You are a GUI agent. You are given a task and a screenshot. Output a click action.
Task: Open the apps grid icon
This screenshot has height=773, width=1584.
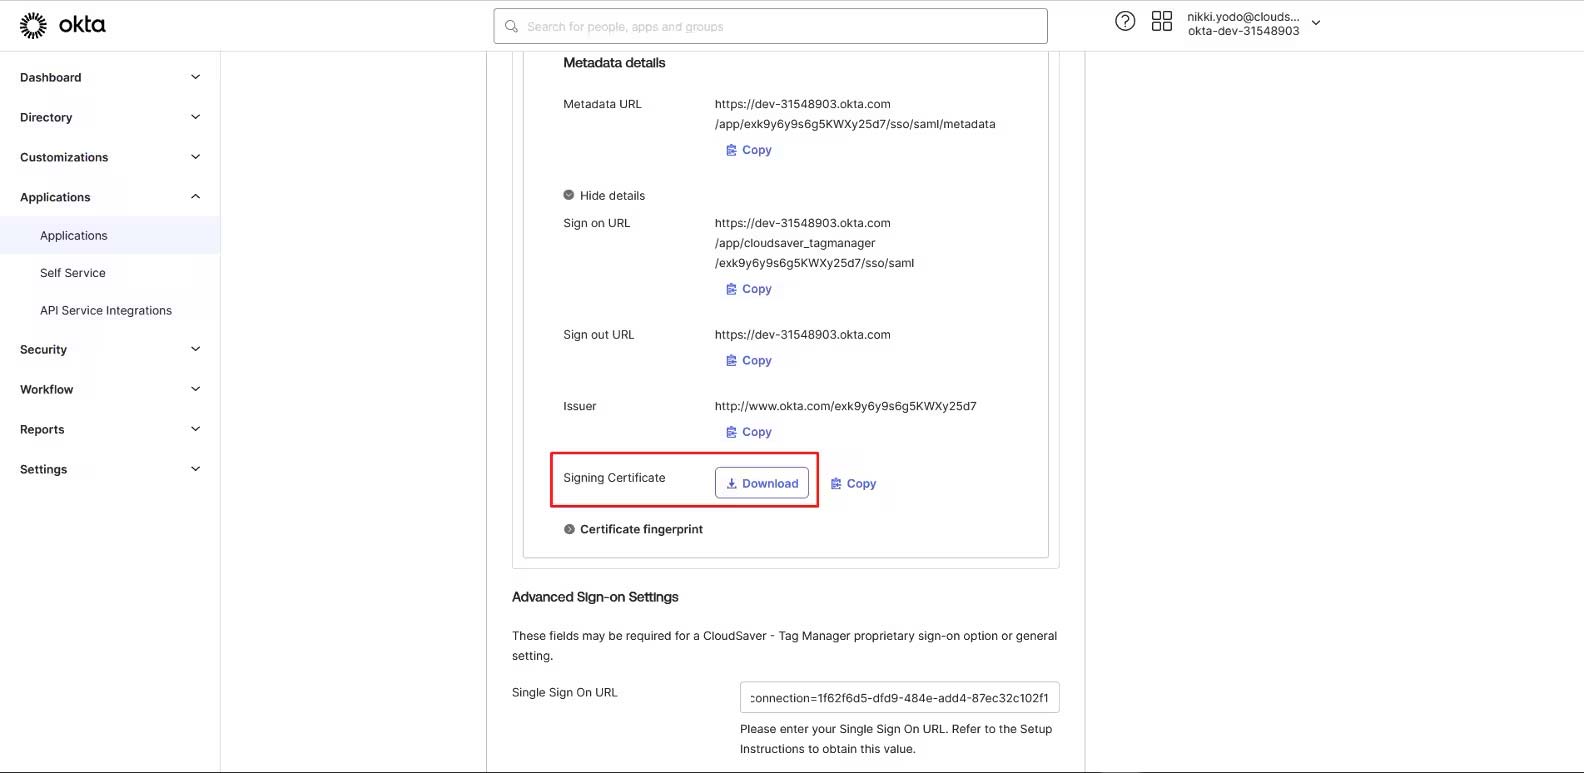pyautogui.click(x=1161, y=21)
